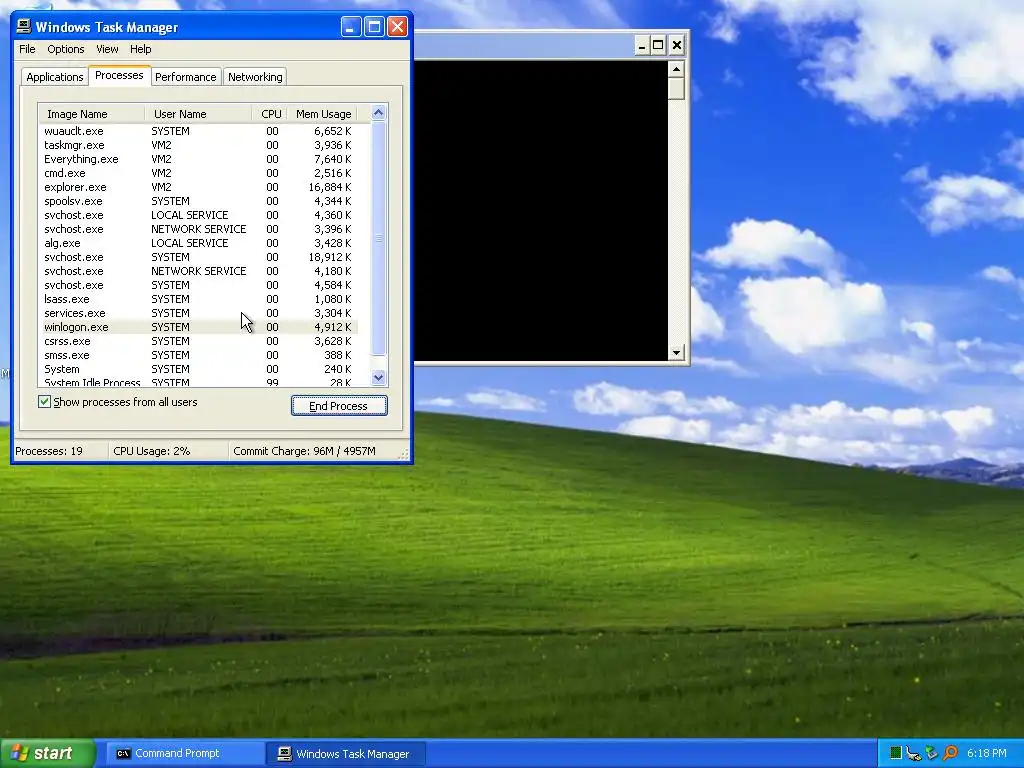Select the services.exe process
This screenshot has width=1024, height=768.
coord(199,313)
